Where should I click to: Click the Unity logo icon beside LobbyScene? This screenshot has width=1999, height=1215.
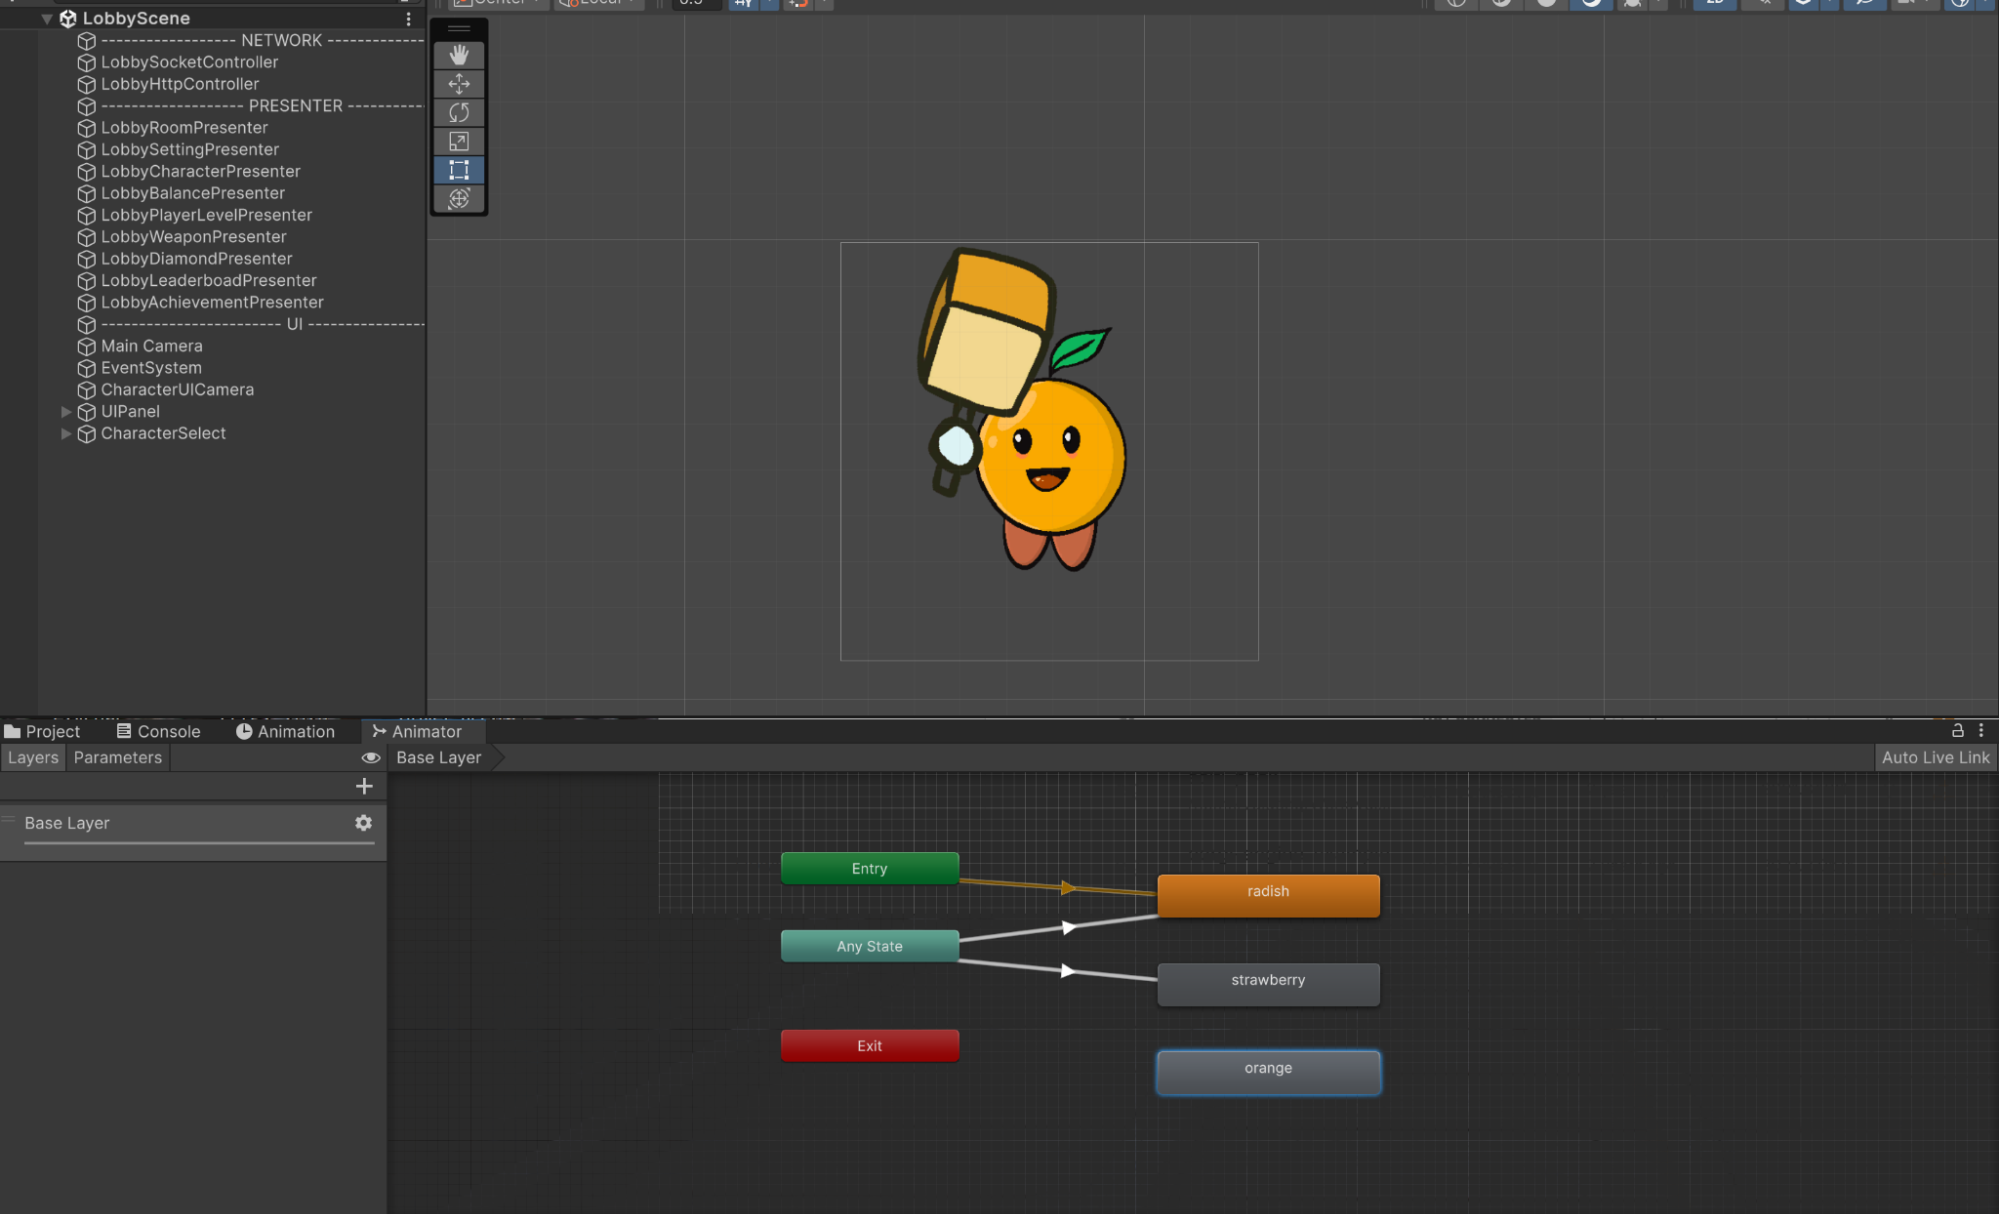click(x=68, y=19)
